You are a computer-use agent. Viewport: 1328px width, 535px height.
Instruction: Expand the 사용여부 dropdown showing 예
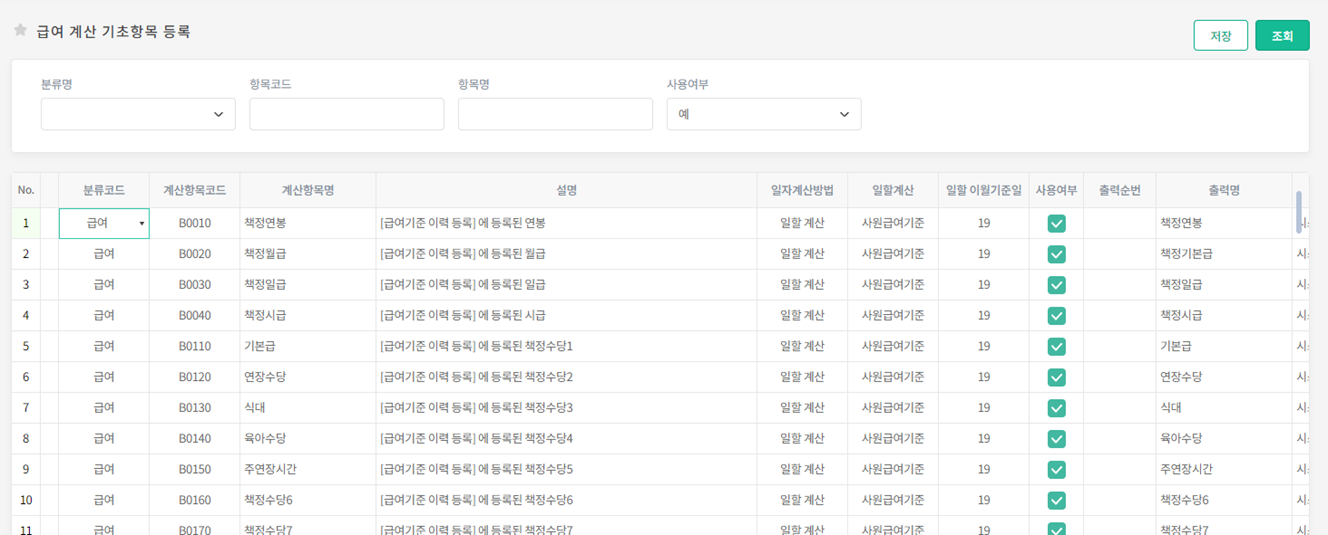(764, 114)
